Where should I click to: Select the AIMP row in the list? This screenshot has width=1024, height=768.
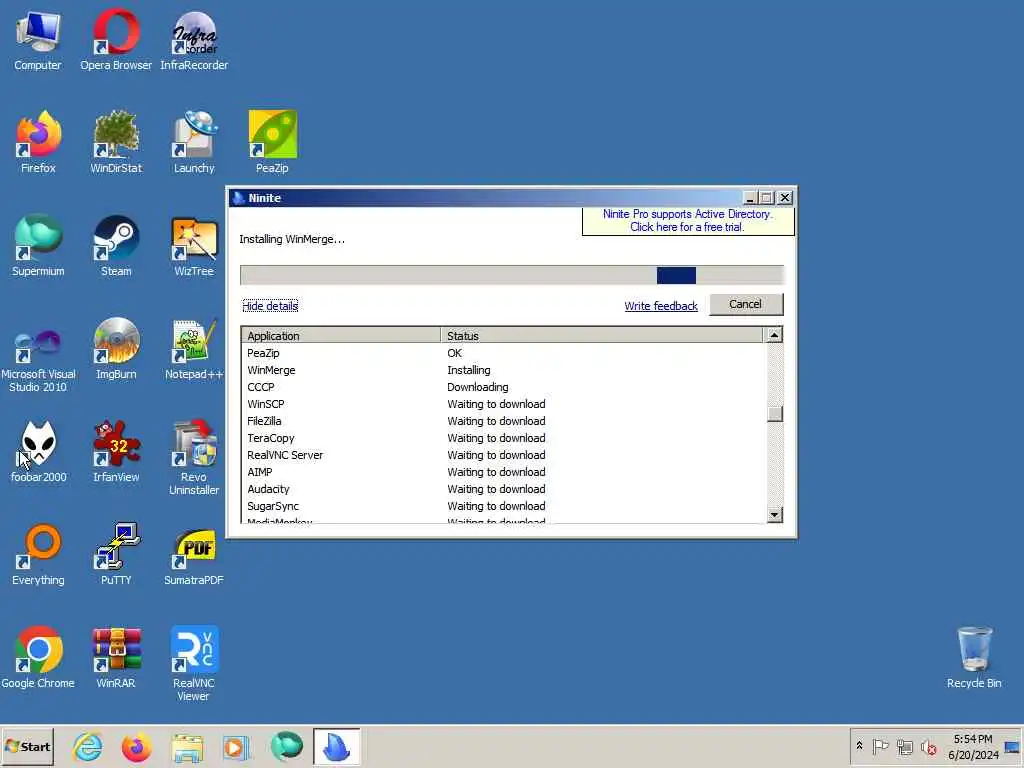click(x=503, y=472)
